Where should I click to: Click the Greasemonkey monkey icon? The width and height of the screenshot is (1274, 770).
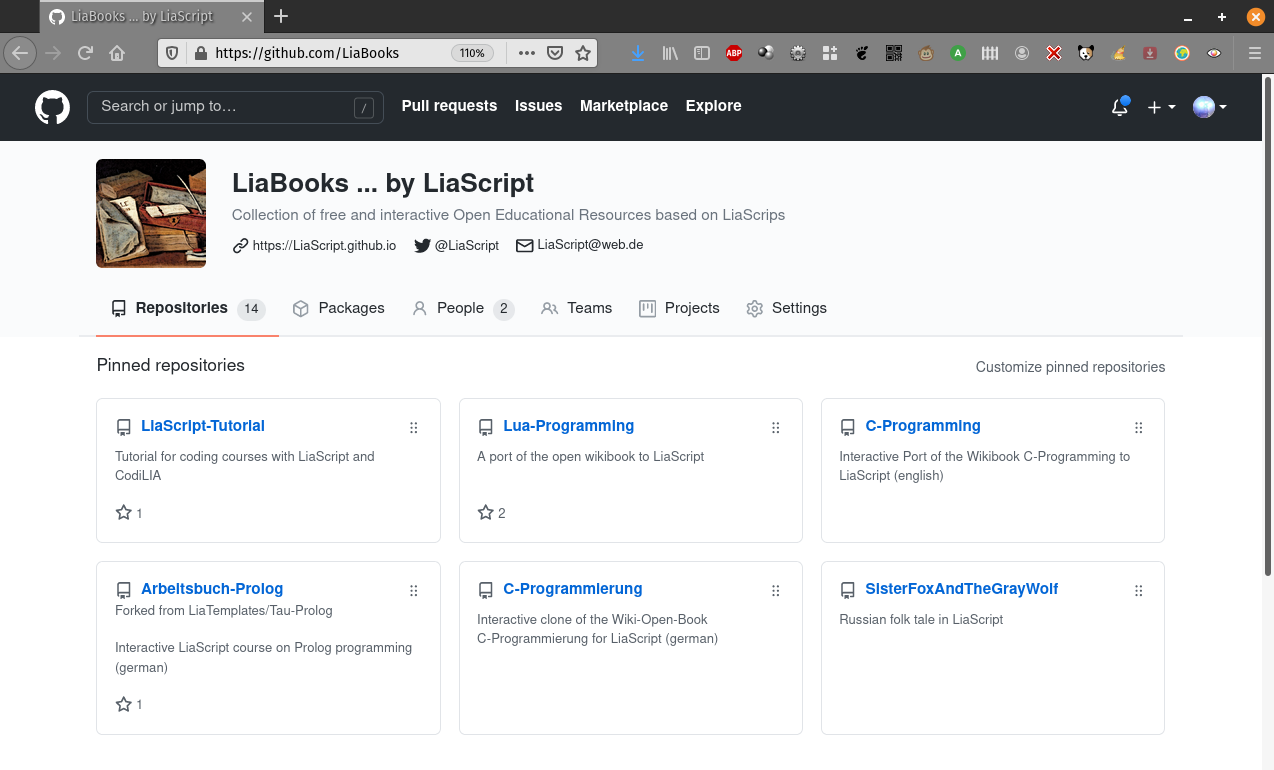926,53
